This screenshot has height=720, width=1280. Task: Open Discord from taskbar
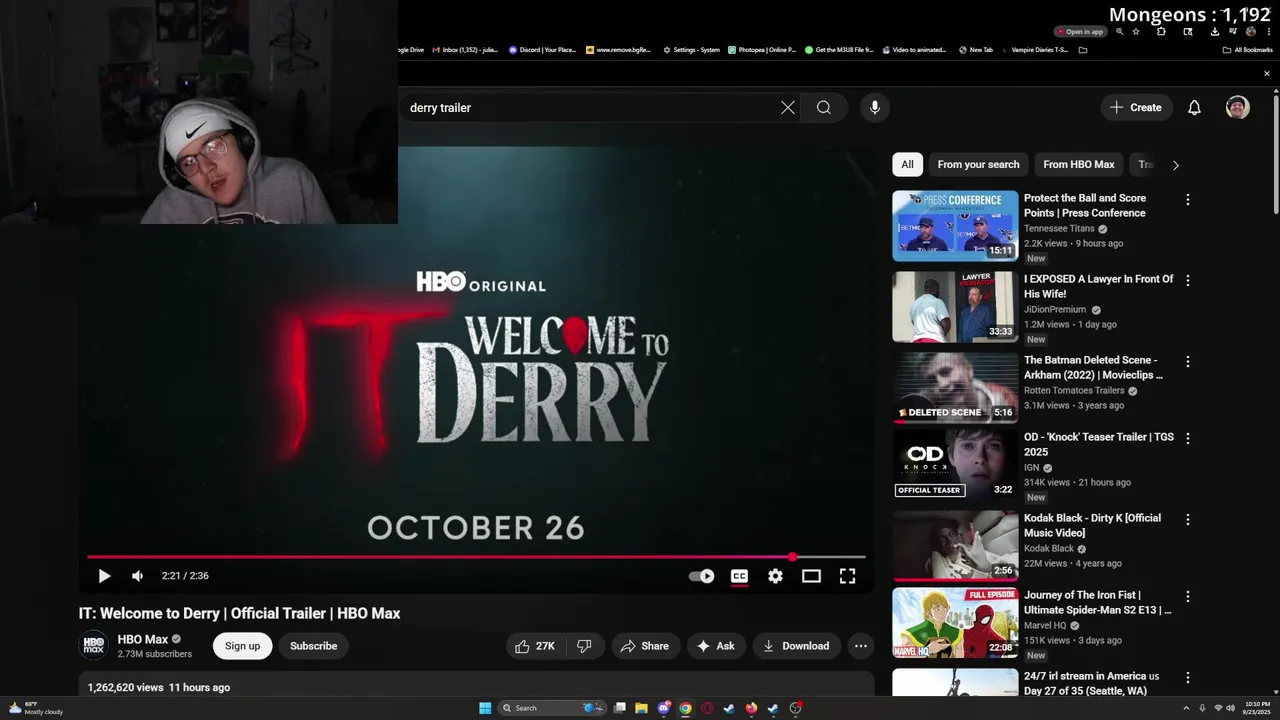tap(663, 708)
